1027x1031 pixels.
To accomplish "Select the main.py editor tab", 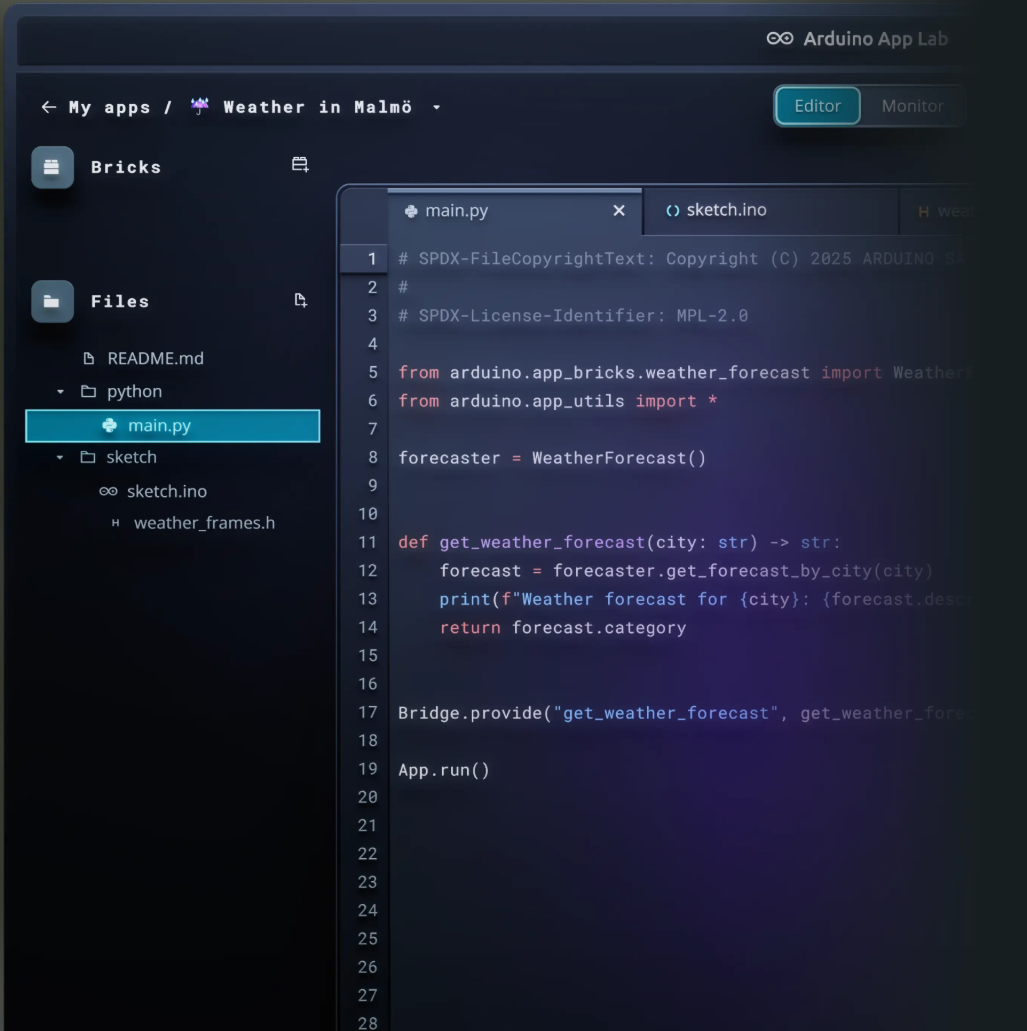I will pyautogui.click(x=456, y=211).
